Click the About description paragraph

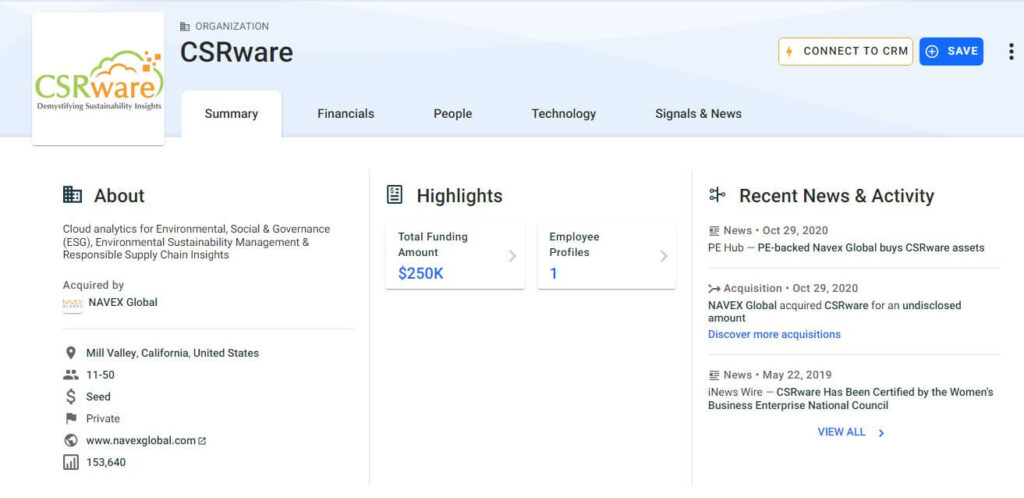197,242
